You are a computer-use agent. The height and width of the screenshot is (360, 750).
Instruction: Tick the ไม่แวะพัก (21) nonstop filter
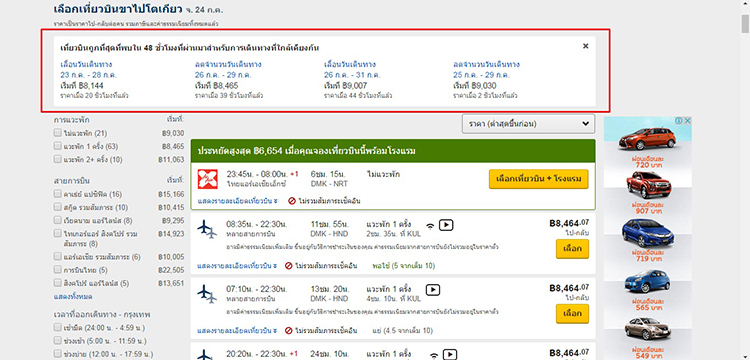[57, 132]
